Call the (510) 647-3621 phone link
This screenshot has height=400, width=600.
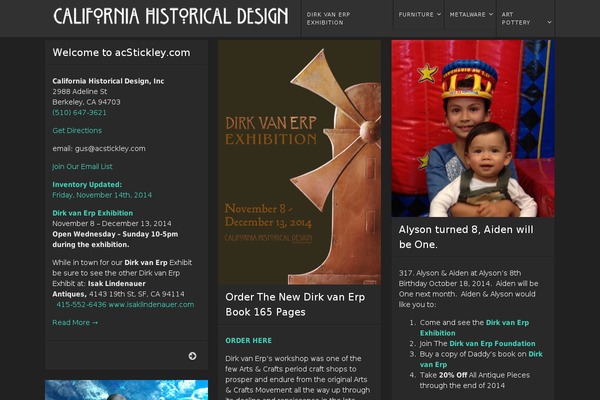79,113
